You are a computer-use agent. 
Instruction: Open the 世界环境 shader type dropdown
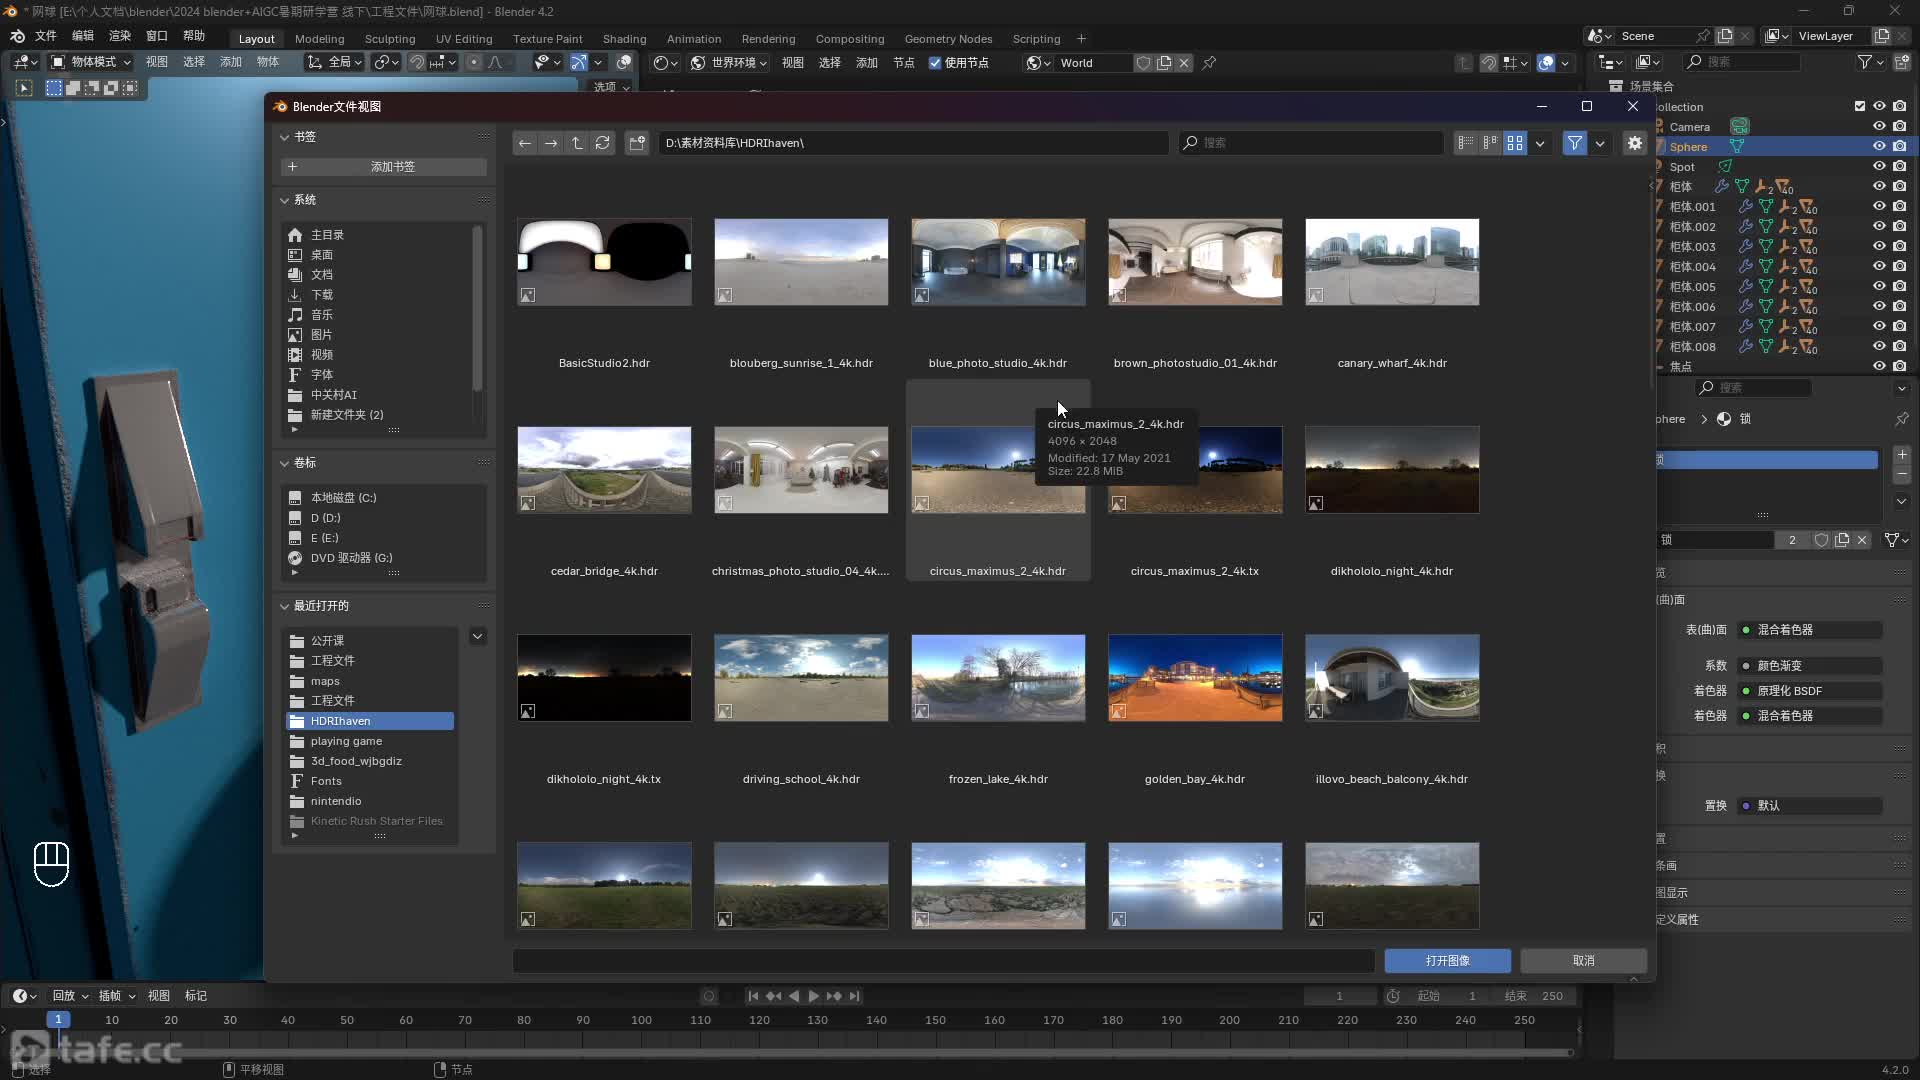point(729,63)
